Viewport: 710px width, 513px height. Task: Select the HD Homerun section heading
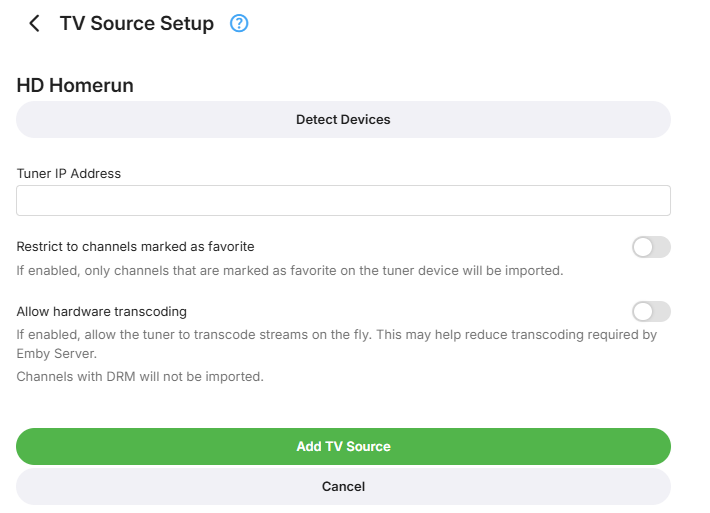tap(75, 86)
